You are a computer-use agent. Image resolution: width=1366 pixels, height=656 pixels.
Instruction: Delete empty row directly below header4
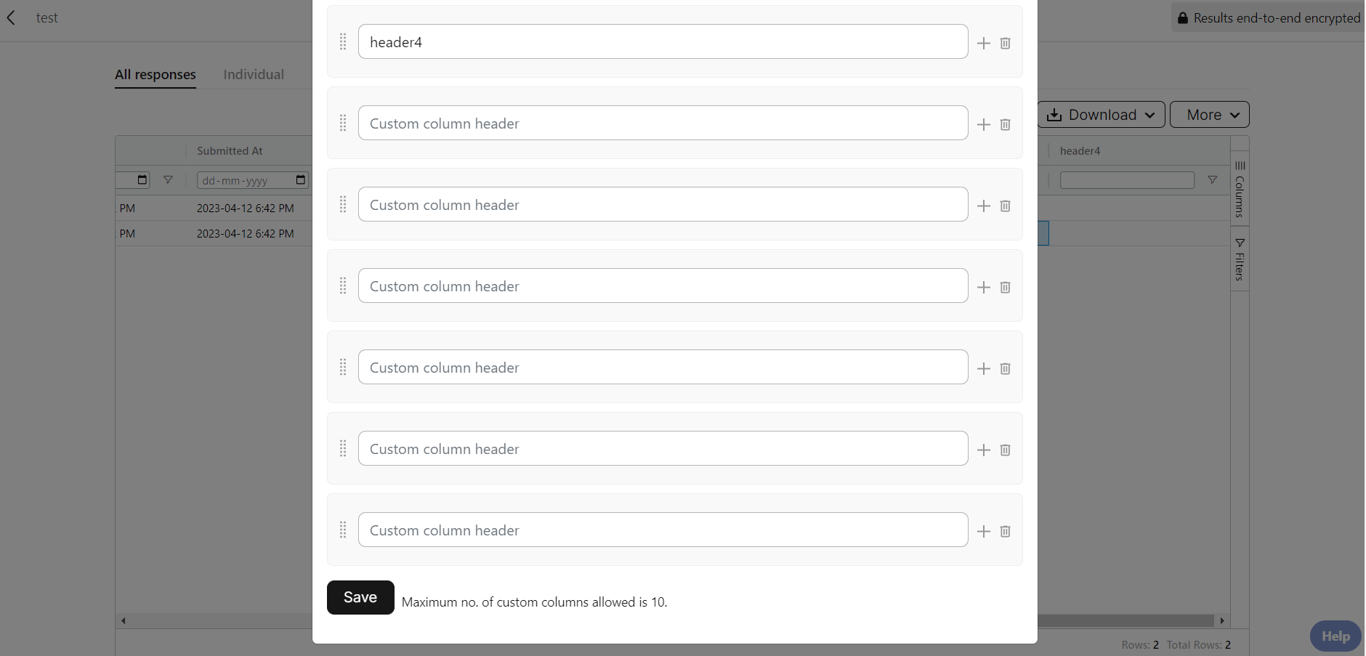(x=1005, y=124)
